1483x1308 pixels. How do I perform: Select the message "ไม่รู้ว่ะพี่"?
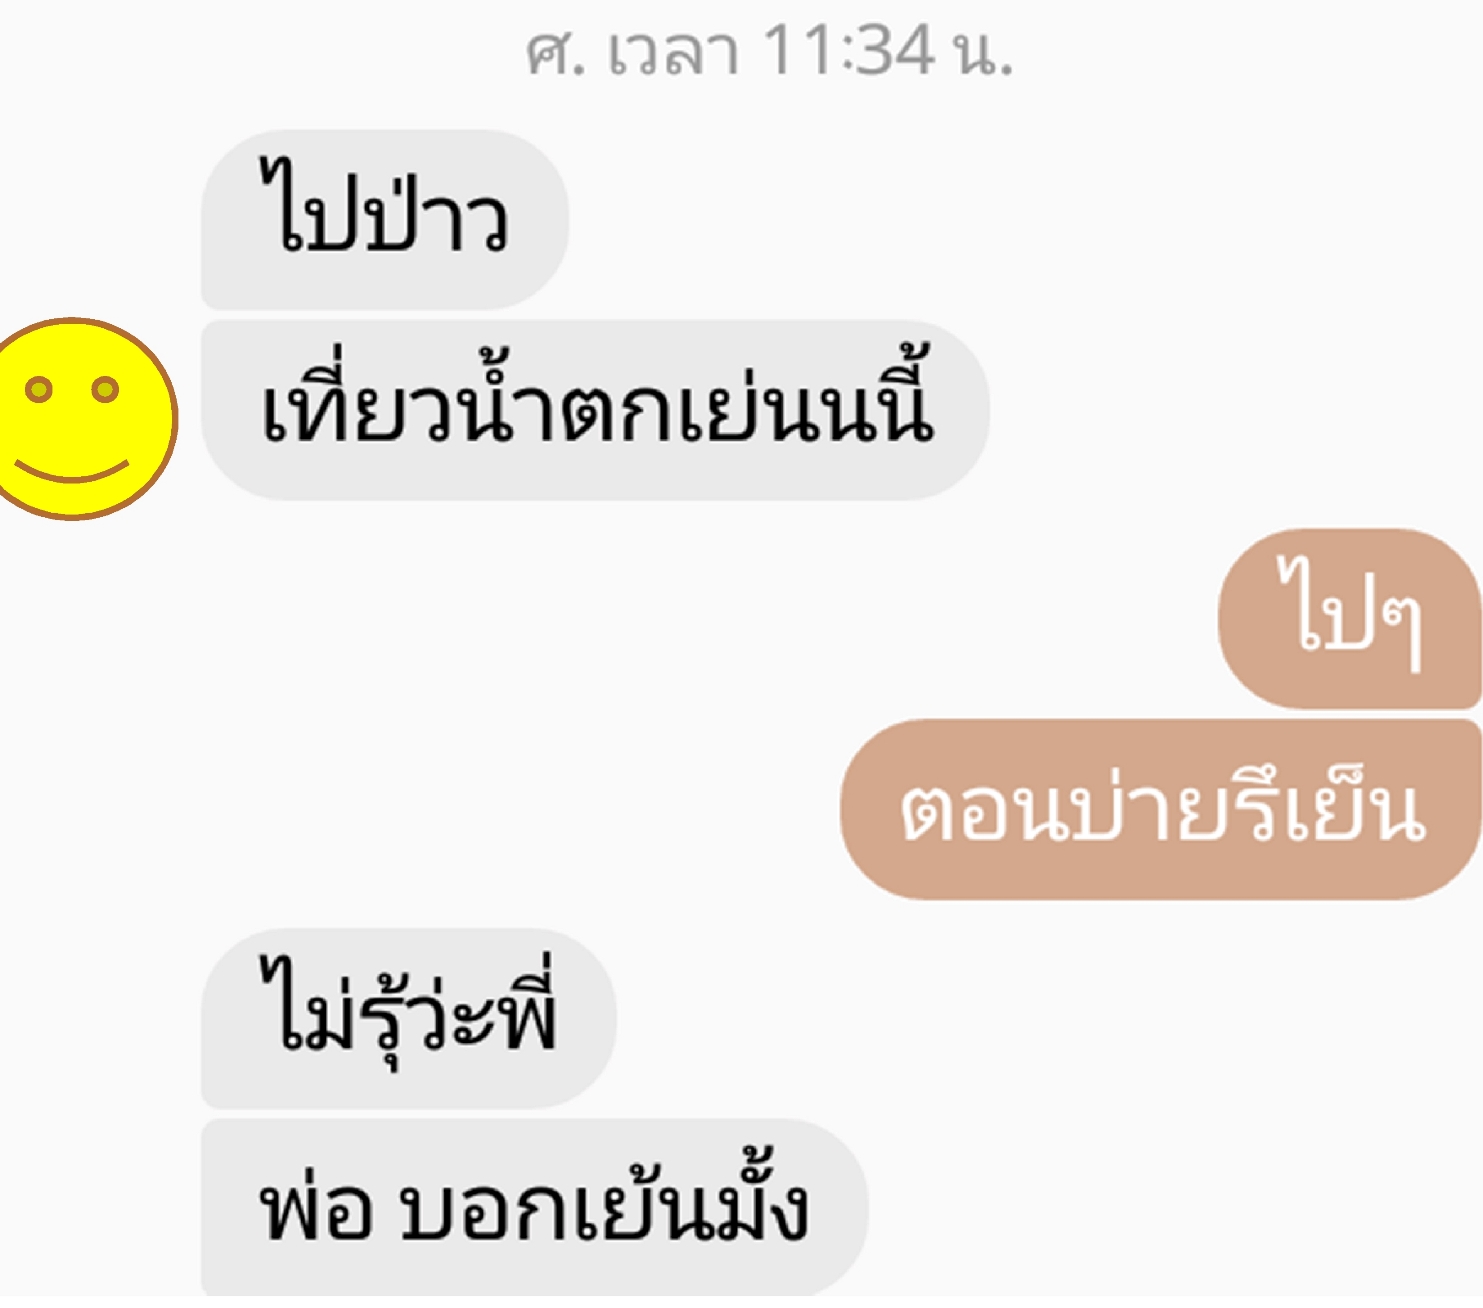(x=409, y=1019)
